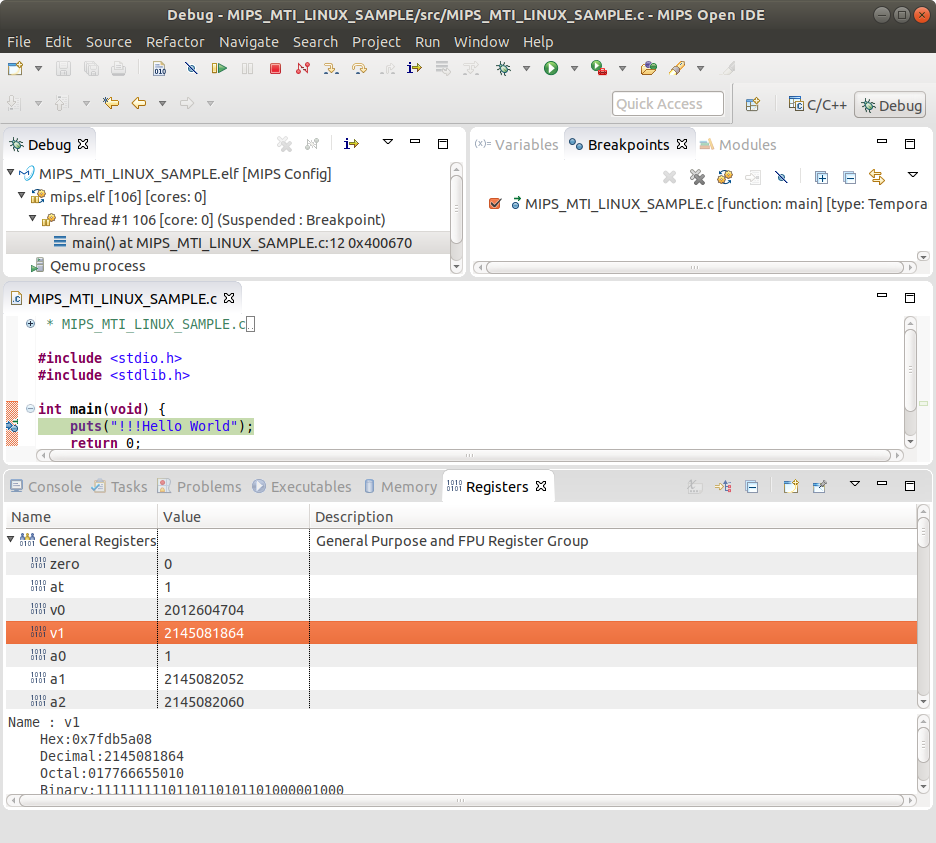Select the v0 register row
936x843 pixels.
point(461,610)
